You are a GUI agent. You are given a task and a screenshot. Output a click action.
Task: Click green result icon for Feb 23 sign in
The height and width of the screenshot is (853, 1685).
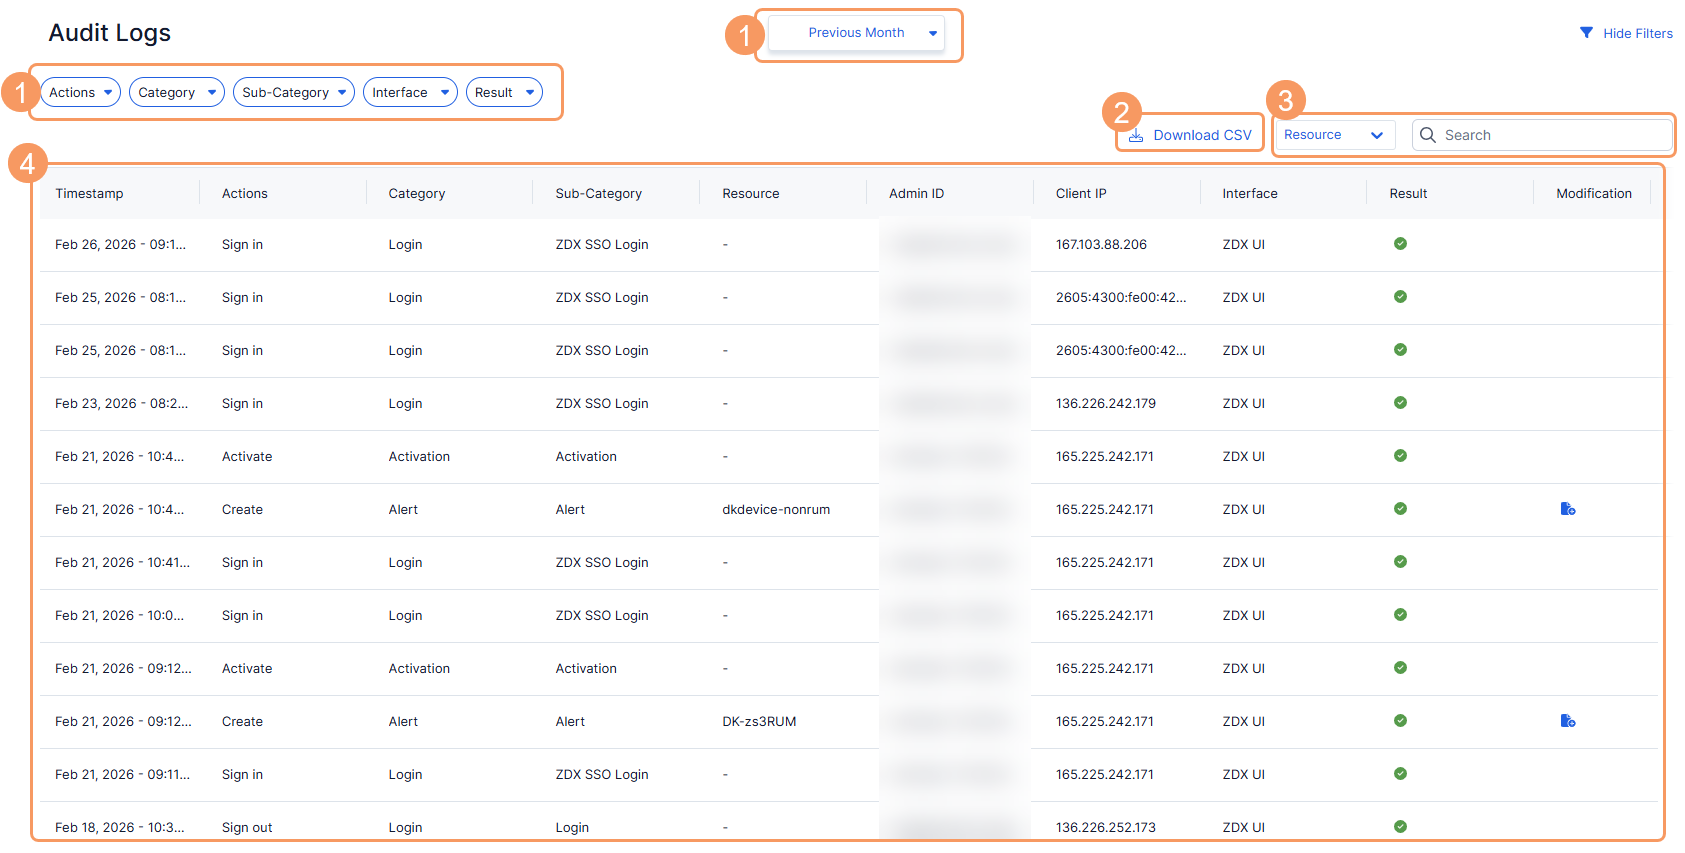tap(1400, 403)
